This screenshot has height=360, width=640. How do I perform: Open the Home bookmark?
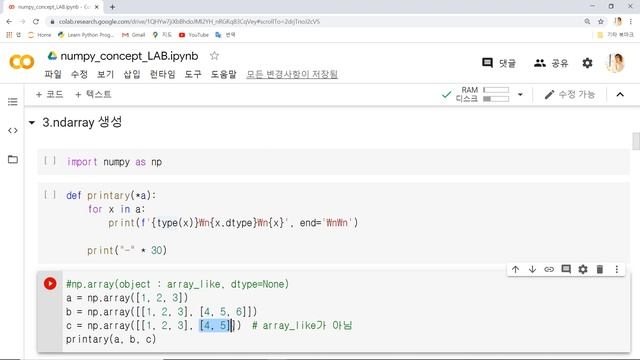point(40,35)
